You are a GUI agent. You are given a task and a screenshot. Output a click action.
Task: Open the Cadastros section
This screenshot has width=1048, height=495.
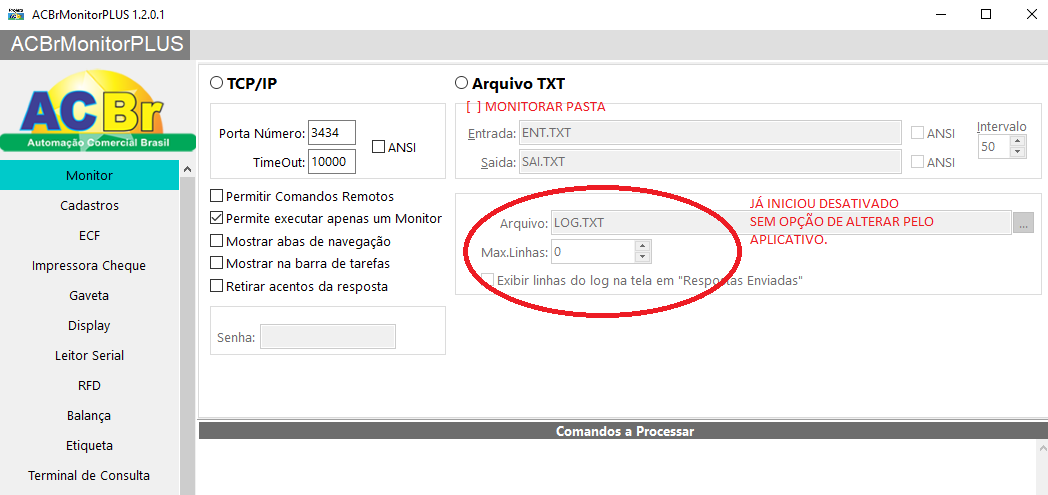(x=90, y=205)
